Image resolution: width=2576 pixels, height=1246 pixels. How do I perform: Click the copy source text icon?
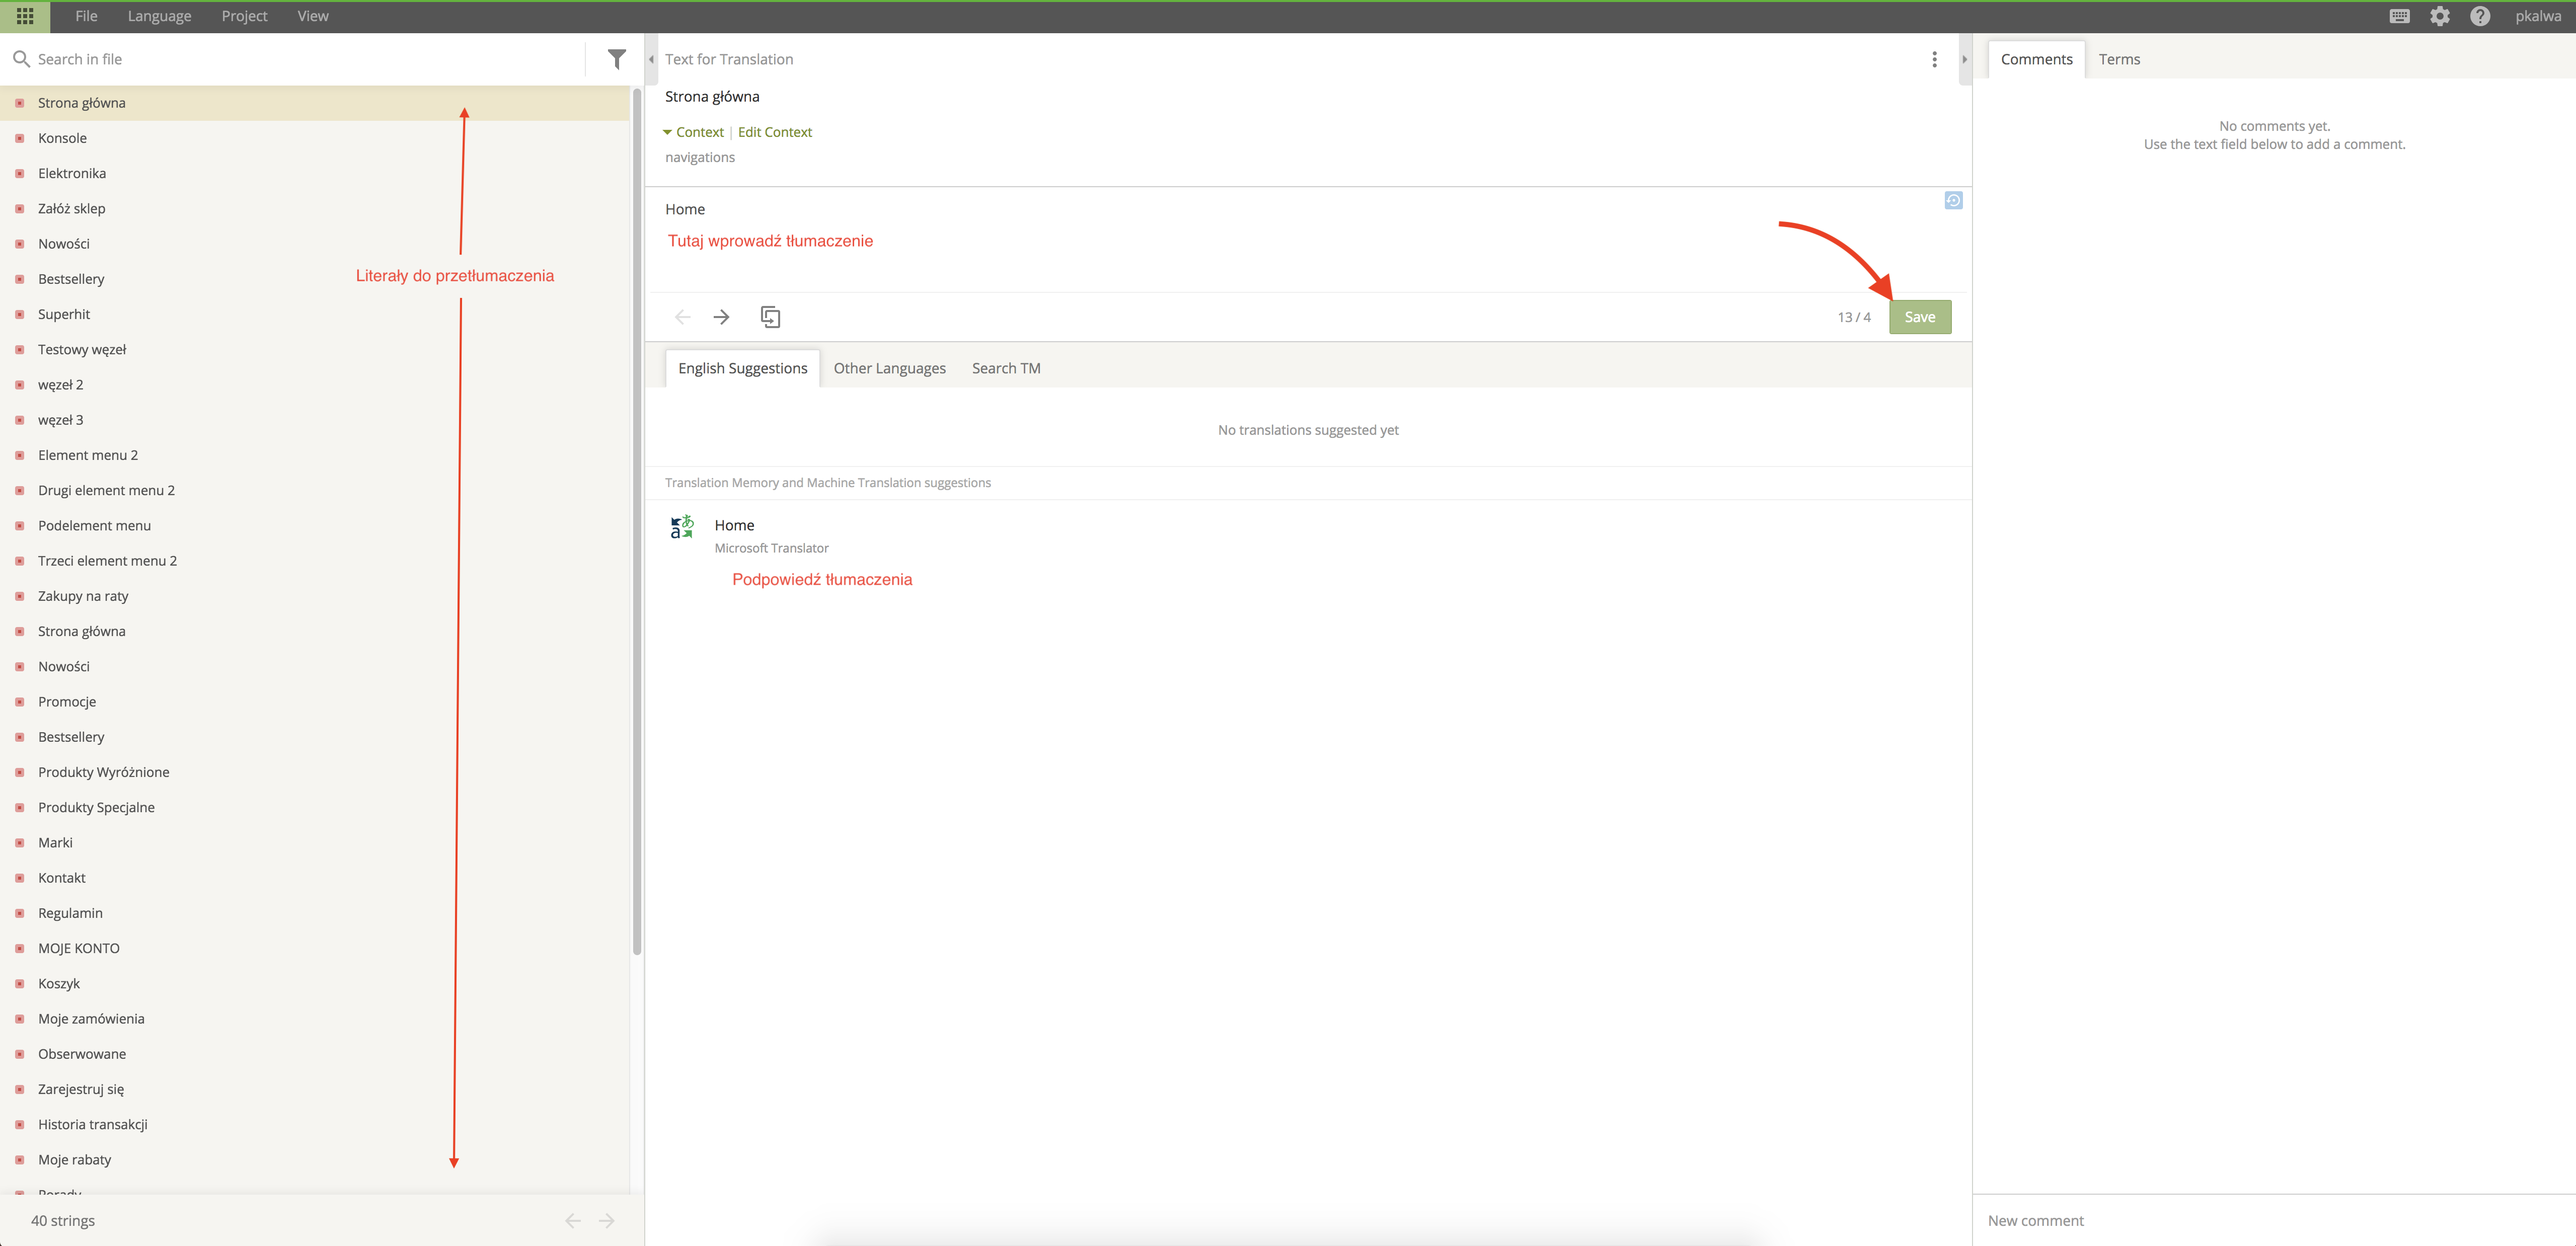click(x=770, y=317)
